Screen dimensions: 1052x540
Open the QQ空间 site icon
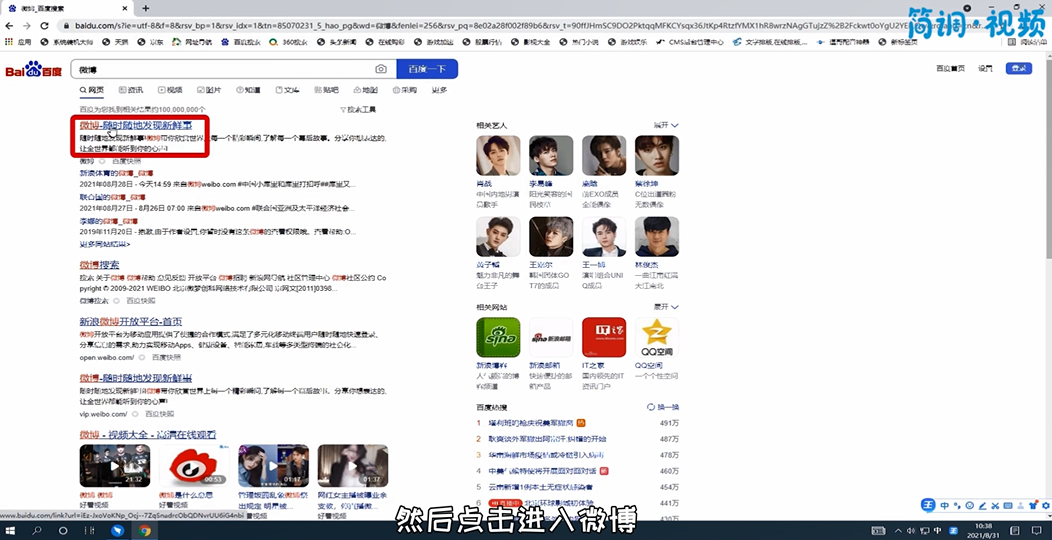click(x=657, y=337)
